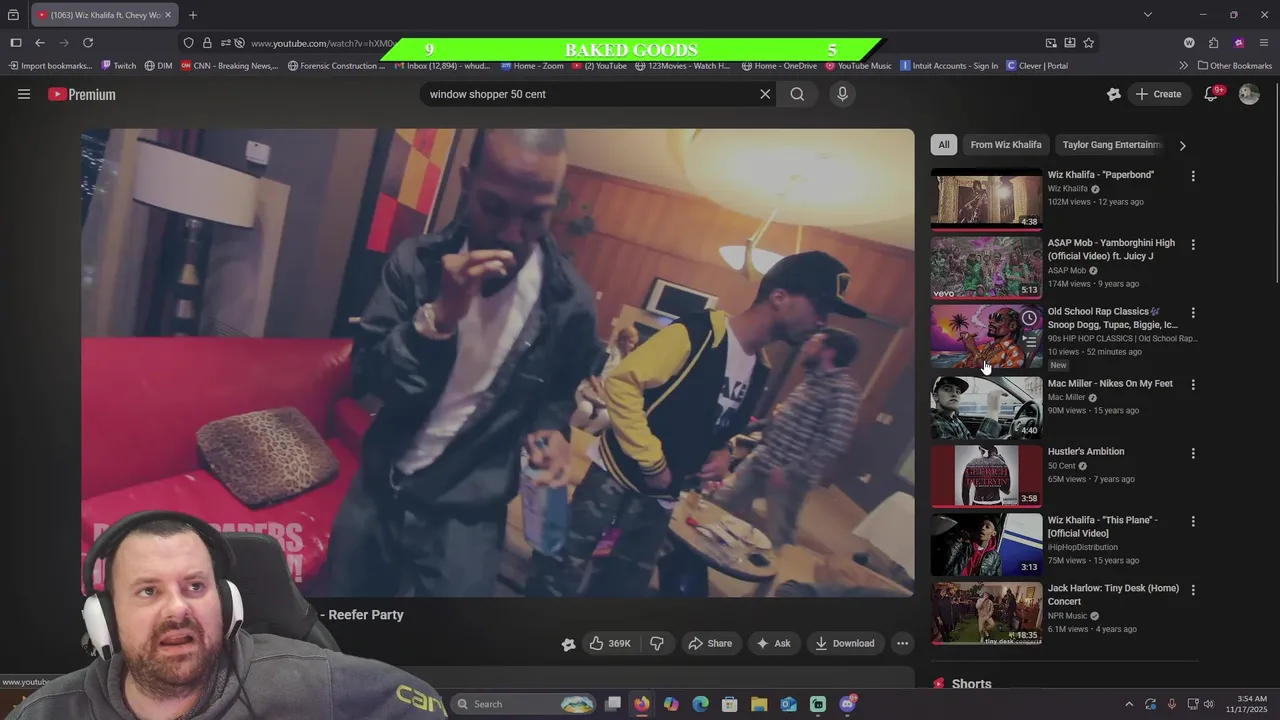Open Microsoft Edge from the taskbar
This screenshot has height=720, width=1280.
700,704
